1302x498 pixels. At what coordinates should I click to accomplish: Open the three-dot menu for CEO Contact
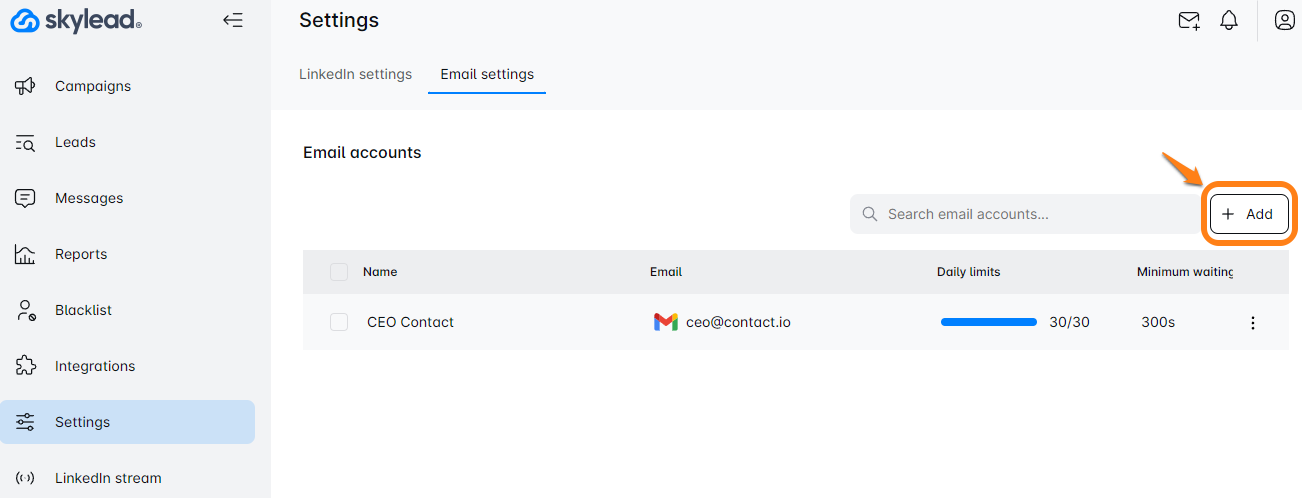[x=1252, y=323]
